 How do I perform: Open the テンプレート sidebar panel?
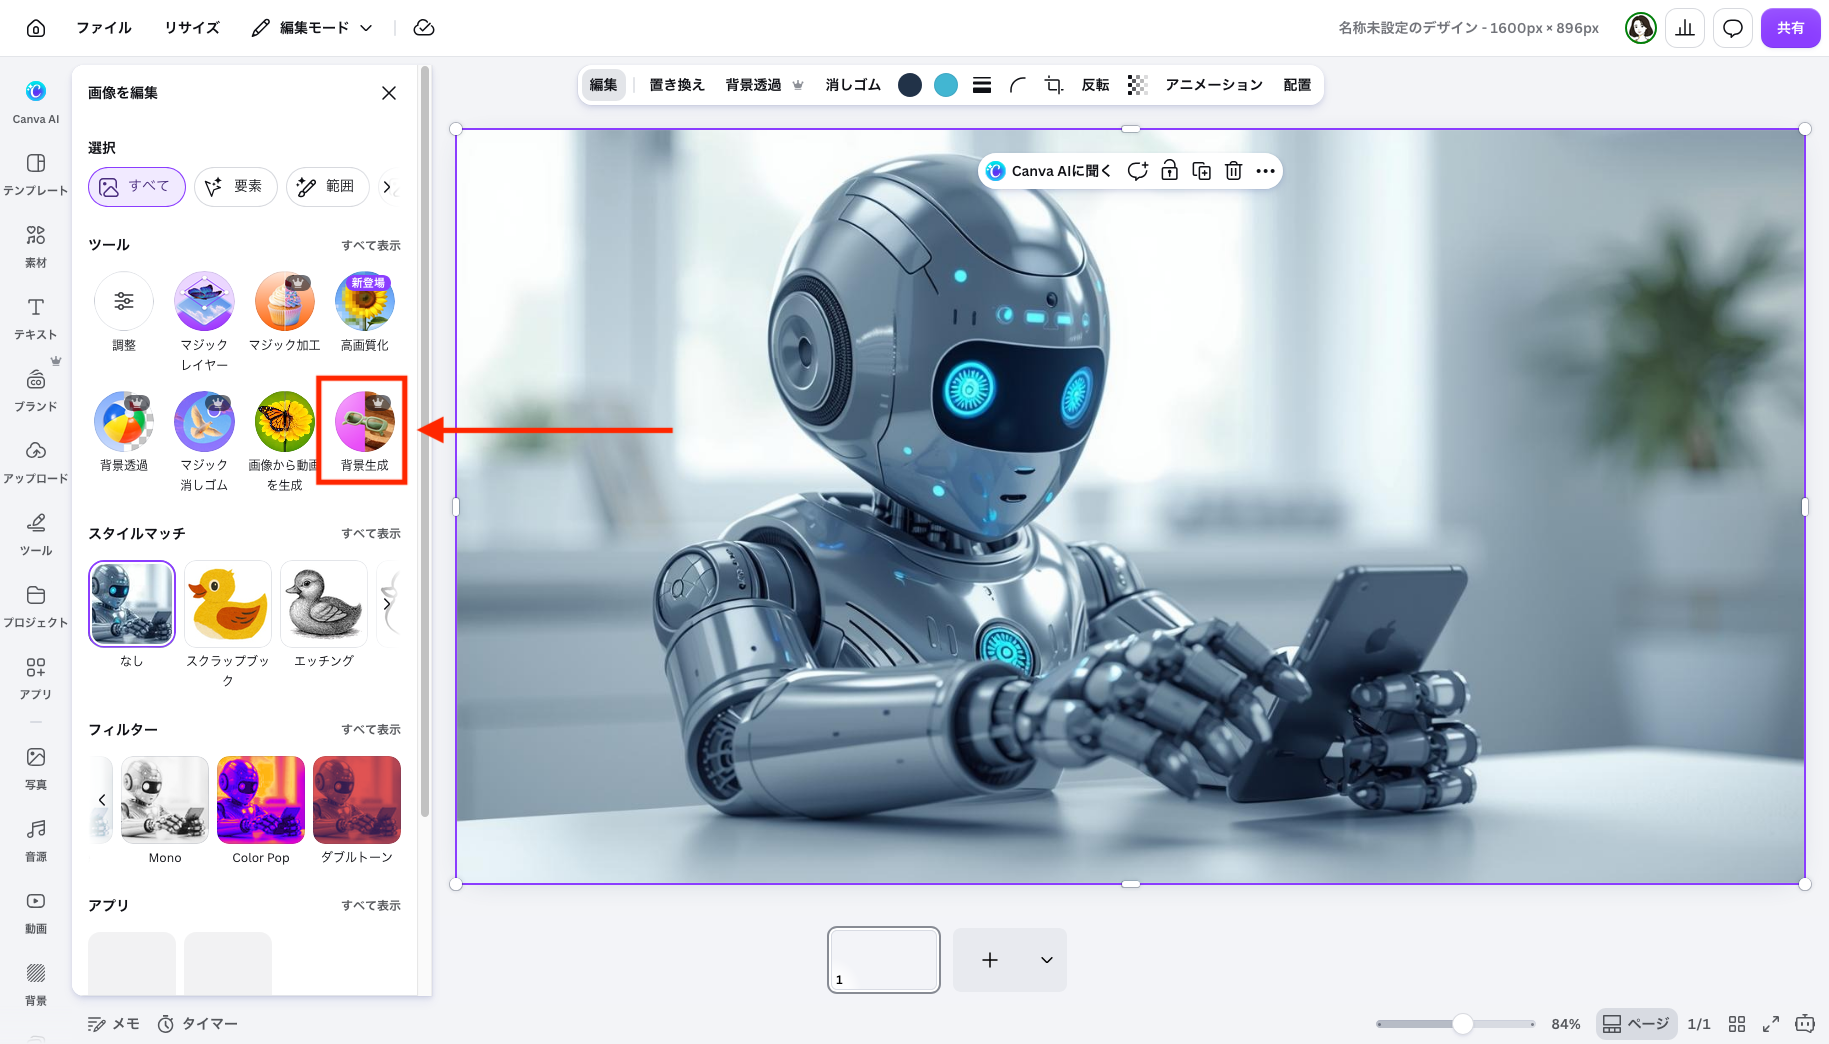[x=36, y=174]
